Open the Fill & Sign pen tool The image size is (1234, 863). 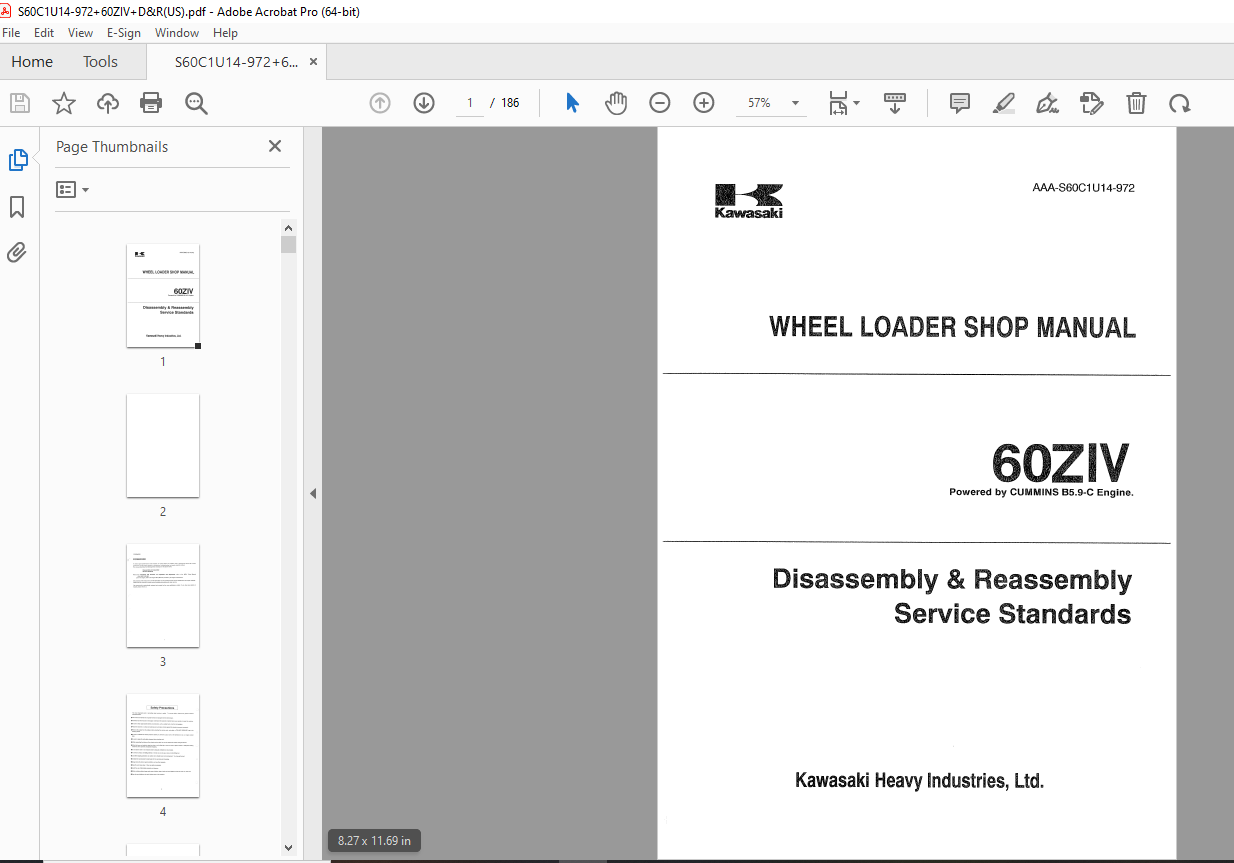pyautogui.click(x=1047, y=103)
